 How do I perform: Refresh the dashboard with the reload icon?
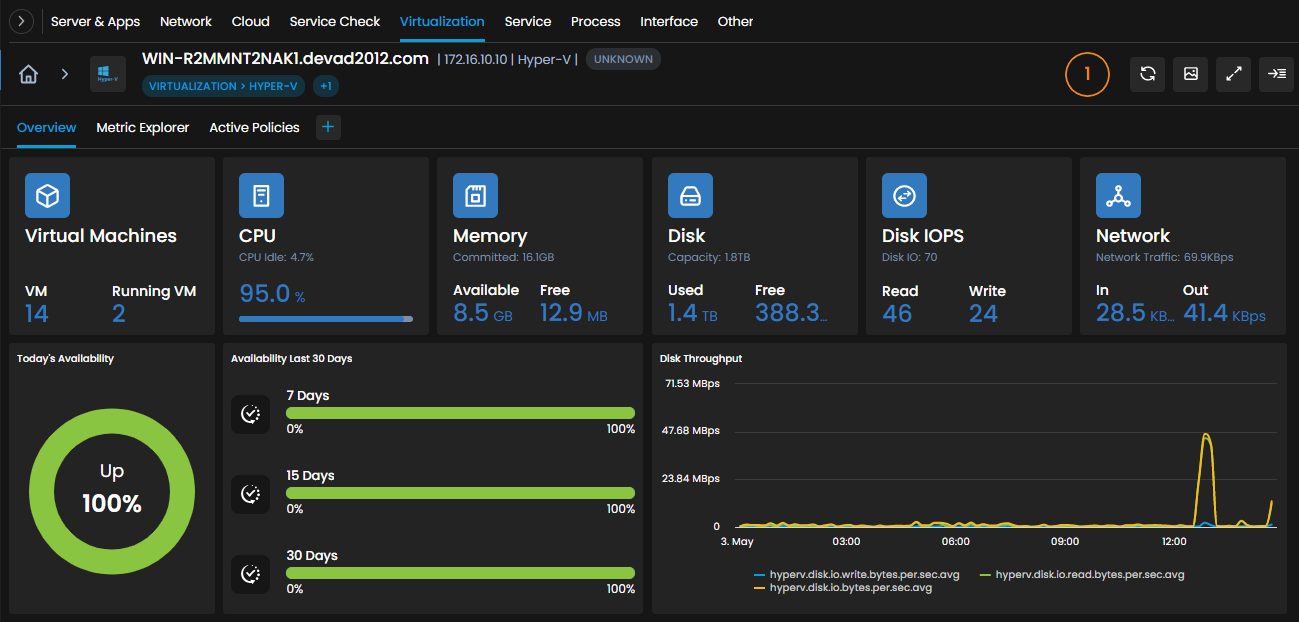(x=1147, y=74)
